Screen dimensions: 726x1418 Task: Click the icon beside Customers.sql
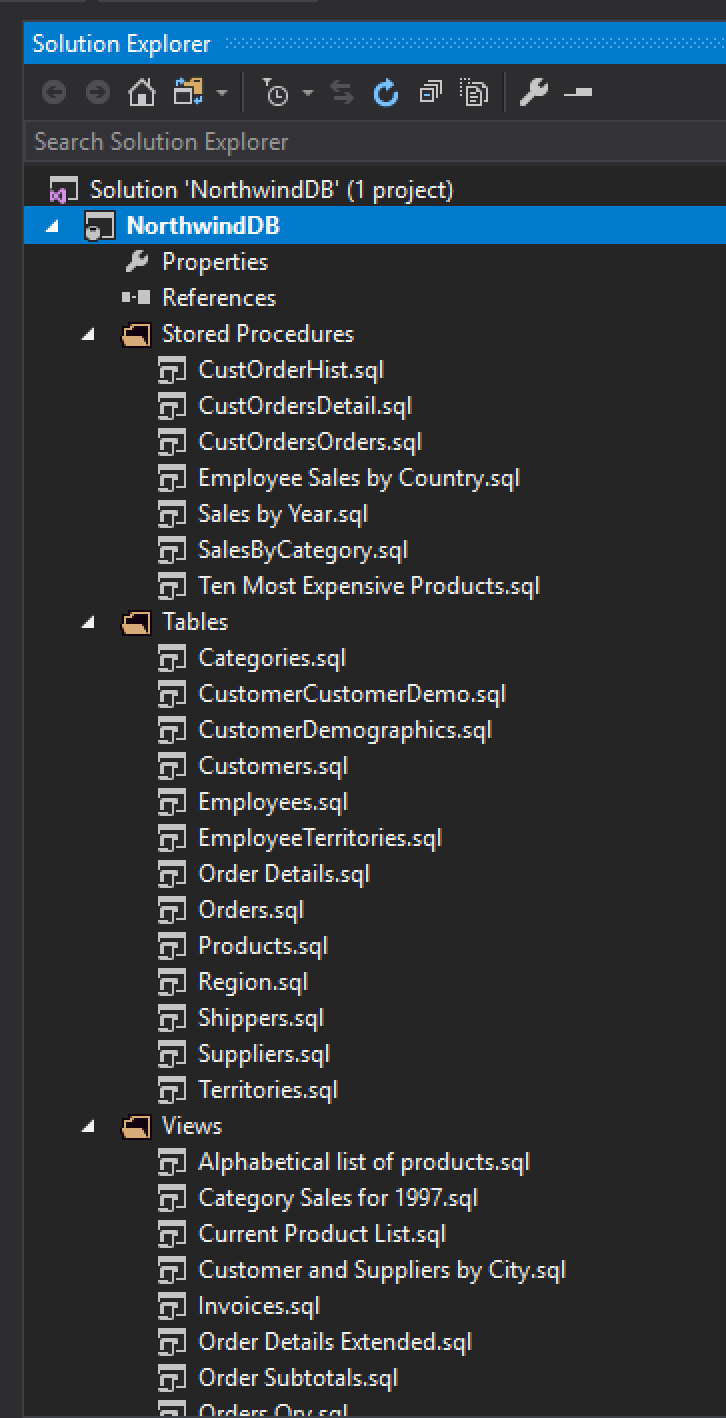point(172,766)
